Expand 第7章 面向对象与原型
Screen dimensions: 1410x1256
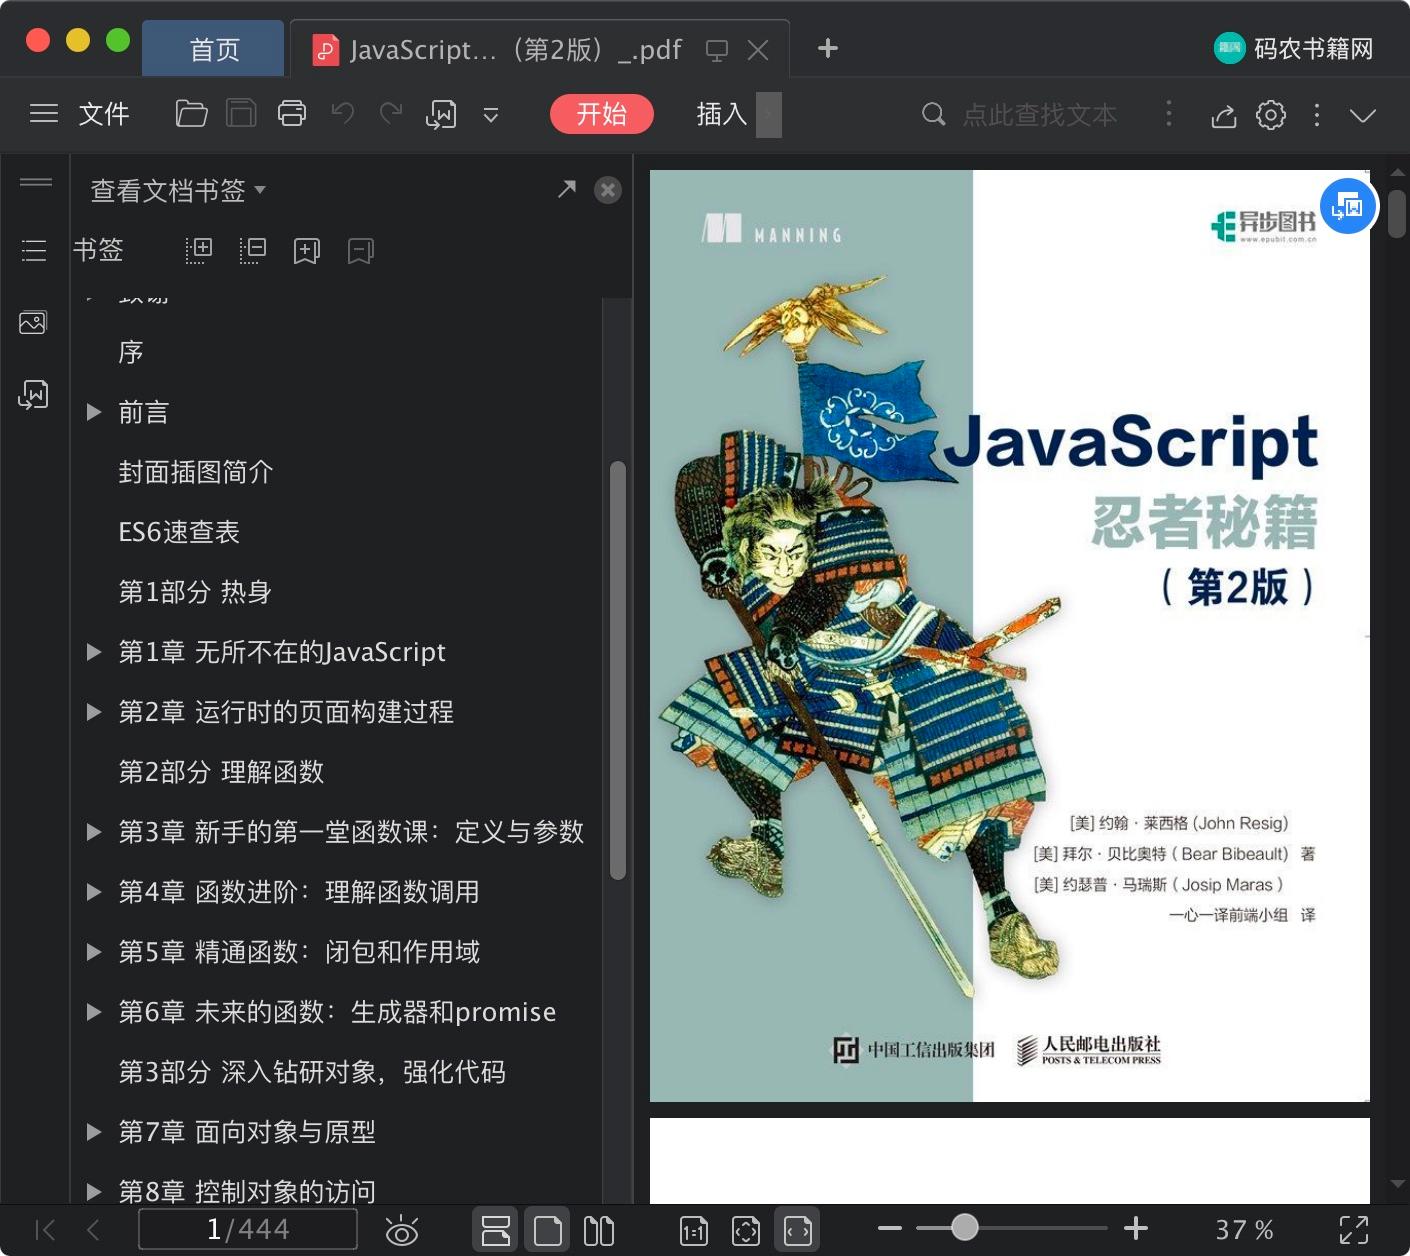click(94, 1132)
